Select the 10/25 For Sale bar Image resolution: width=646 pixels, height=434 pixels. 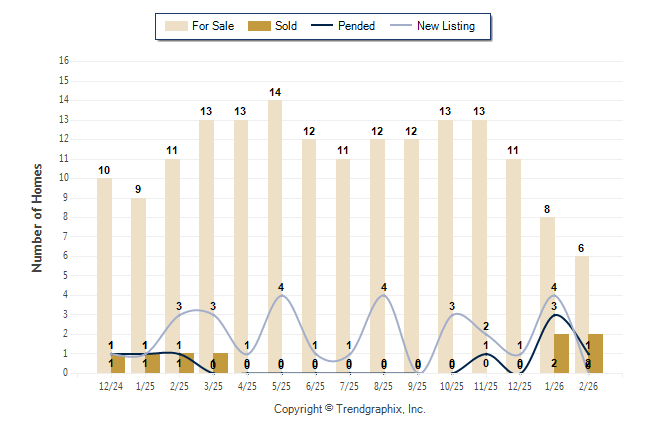tap(445, 246)
